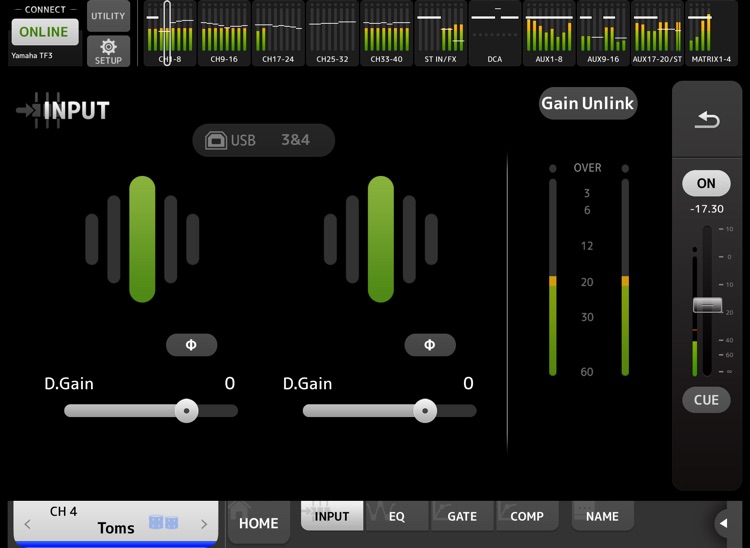The height and width of the screenshot is (548, 750).
Task: Go to next channel with right chevron
Action: pos(204,524)
